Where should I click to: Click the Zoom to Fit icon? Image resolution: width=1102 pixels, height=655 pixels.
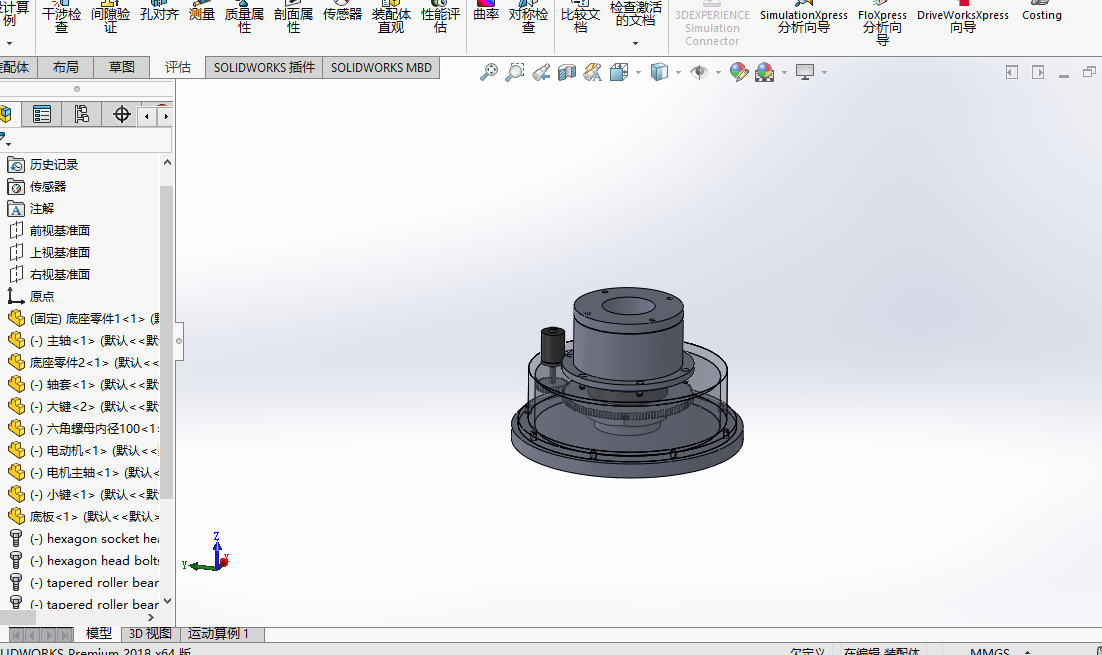[x=488, y=72]
